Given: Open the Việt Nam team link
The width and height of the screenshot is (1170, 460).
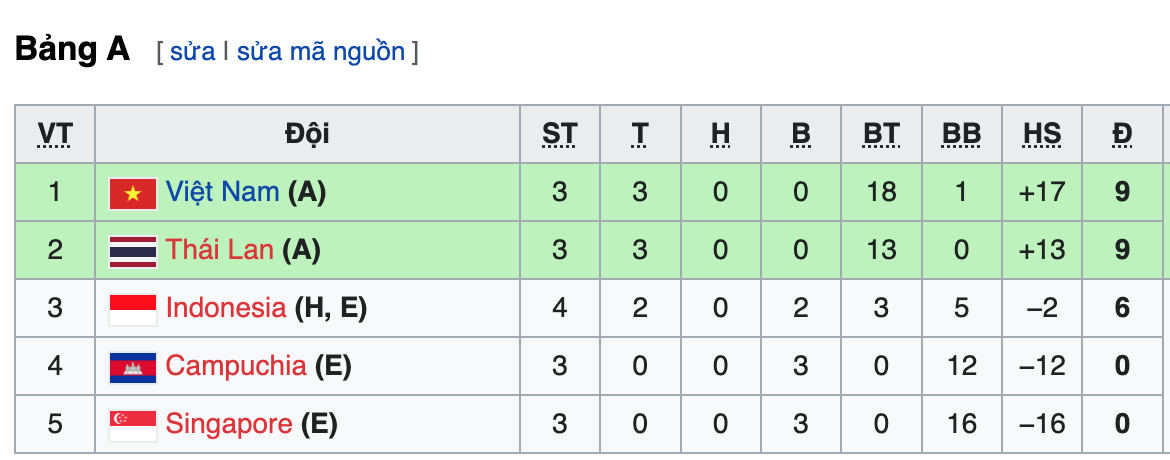Looking at the screenshot, I should point(222,191).
